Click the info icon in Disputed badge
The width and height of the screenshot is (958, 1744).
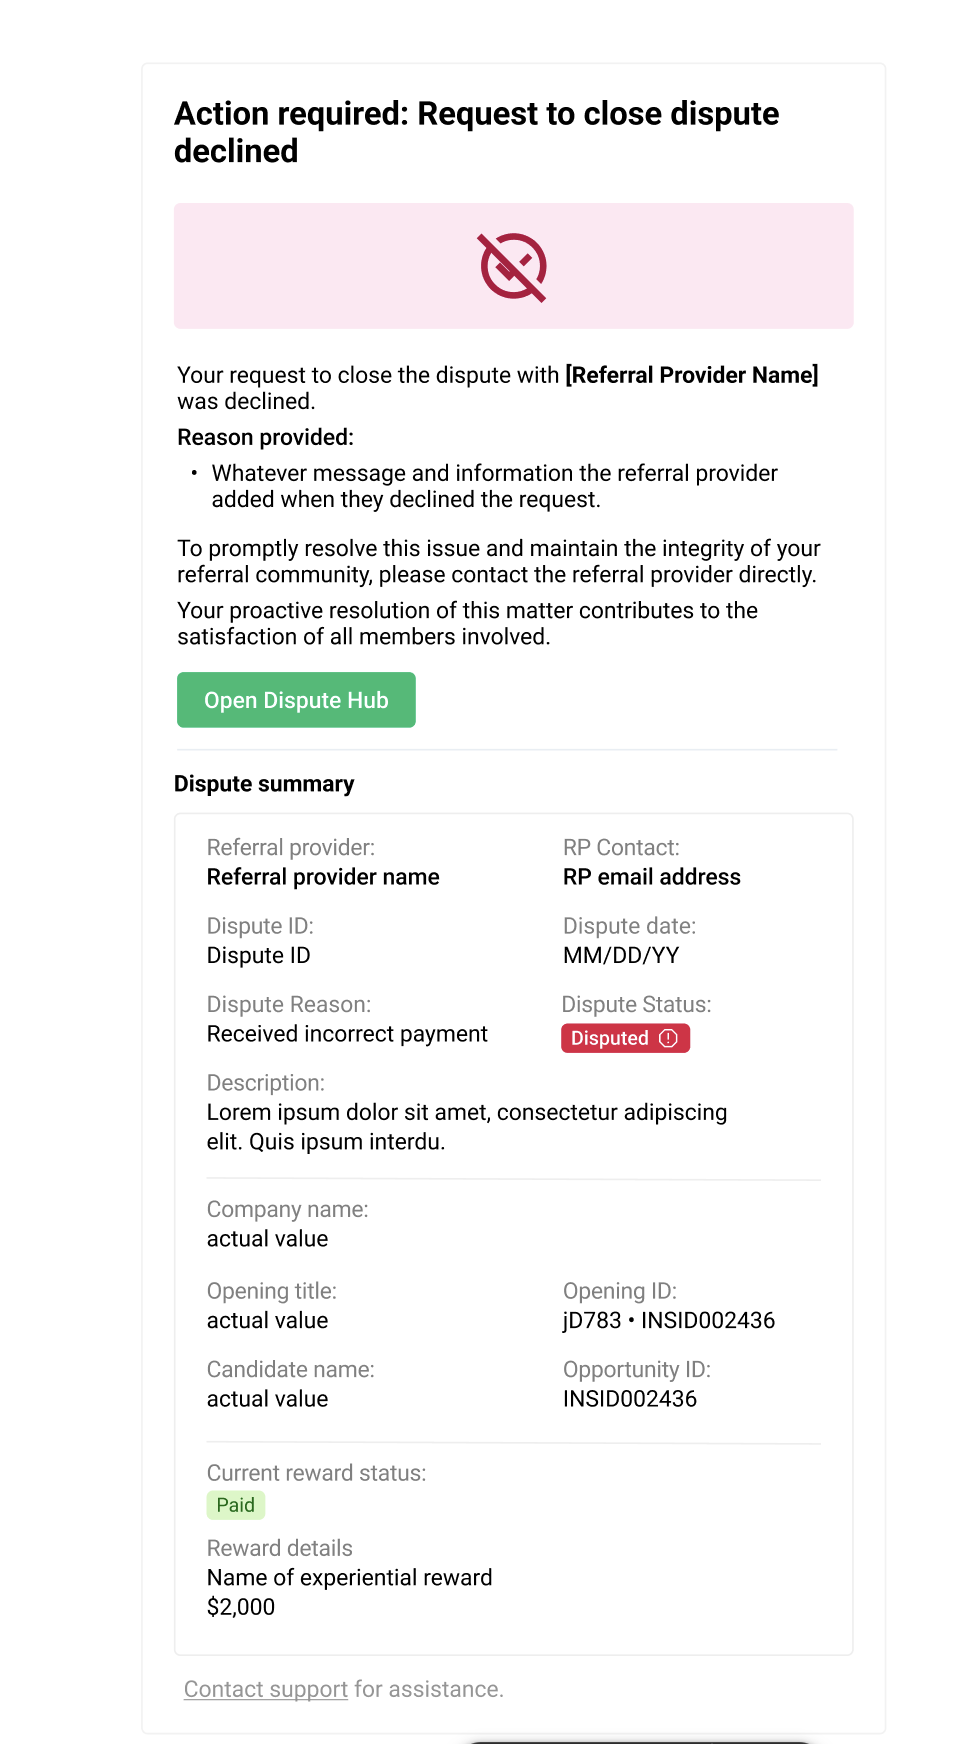668,1038
